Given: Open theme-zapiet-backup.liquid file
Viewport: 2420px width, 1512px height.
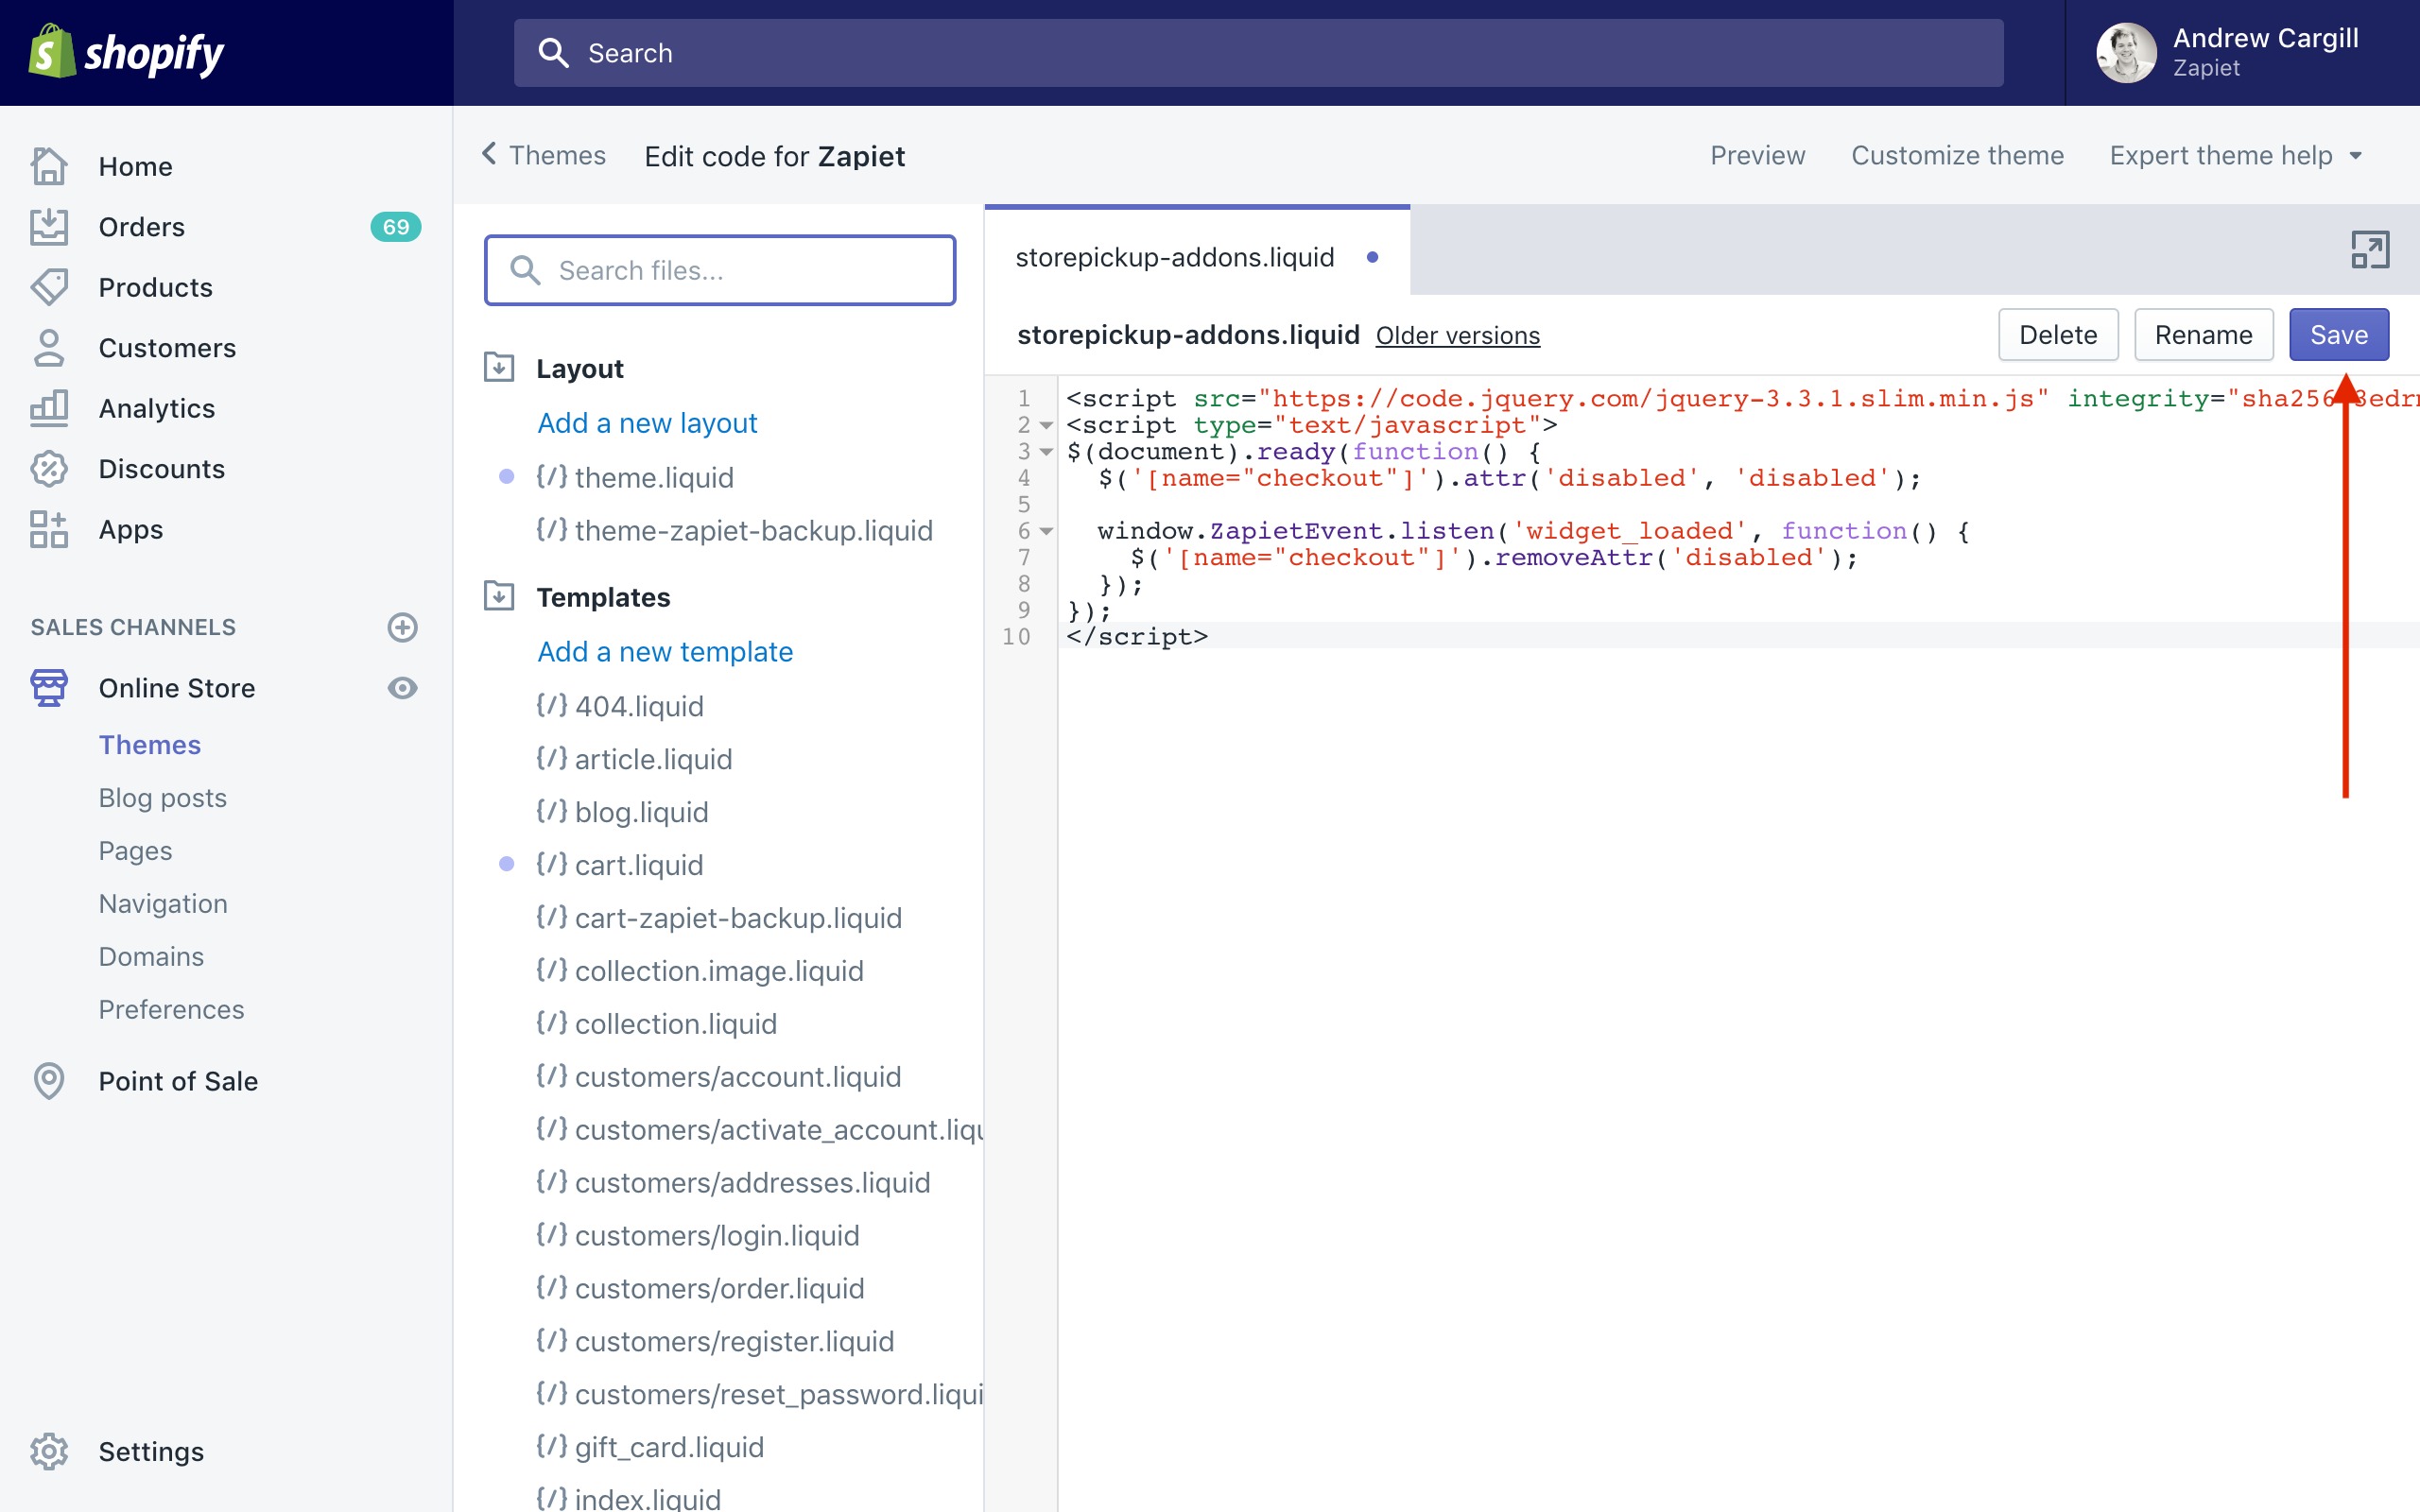Looking at the screenshot, I should pos(734,530).
